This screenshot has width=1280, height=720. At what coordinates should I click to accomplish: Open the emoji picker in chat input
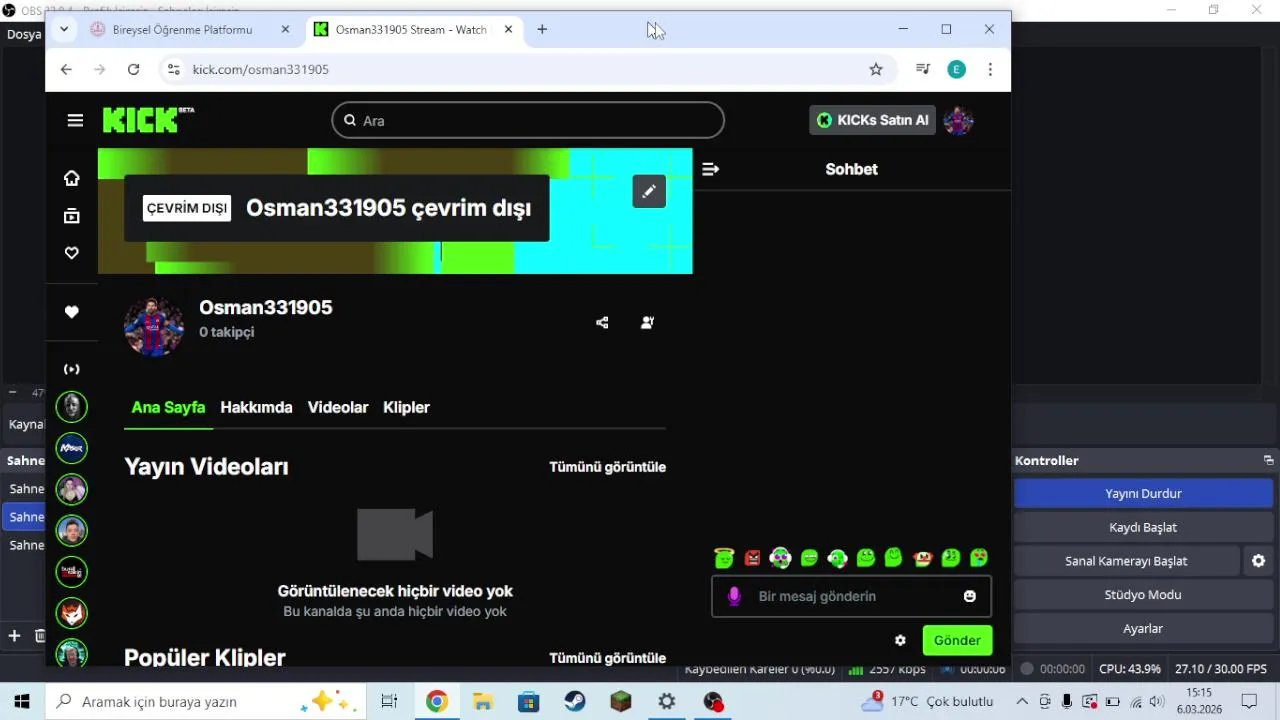click(x=969, y=596)
